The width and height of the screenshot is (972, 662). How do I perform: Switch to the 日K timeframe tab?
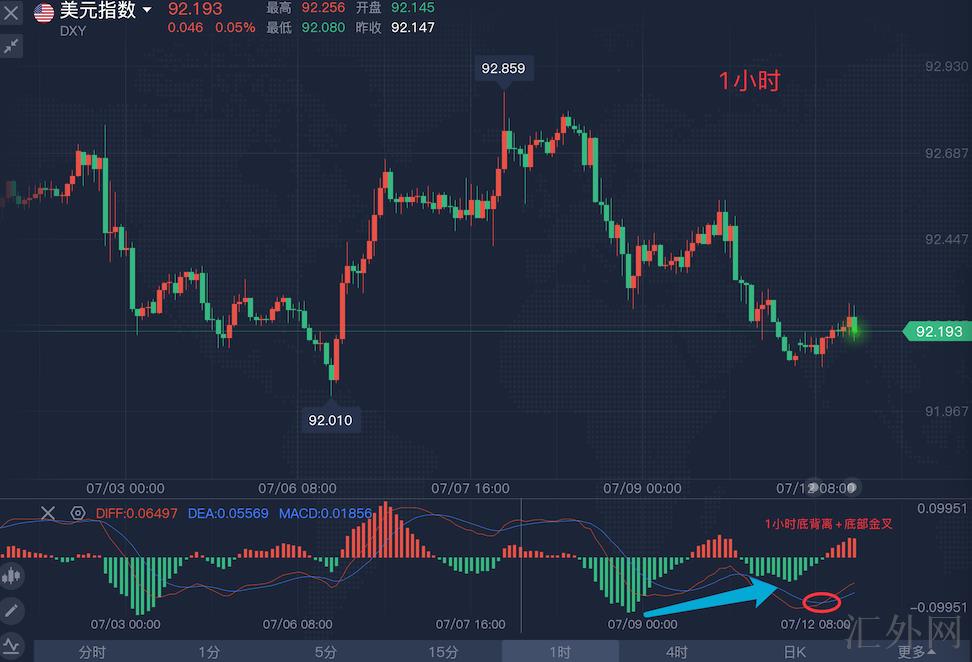(x=794, y=652)
